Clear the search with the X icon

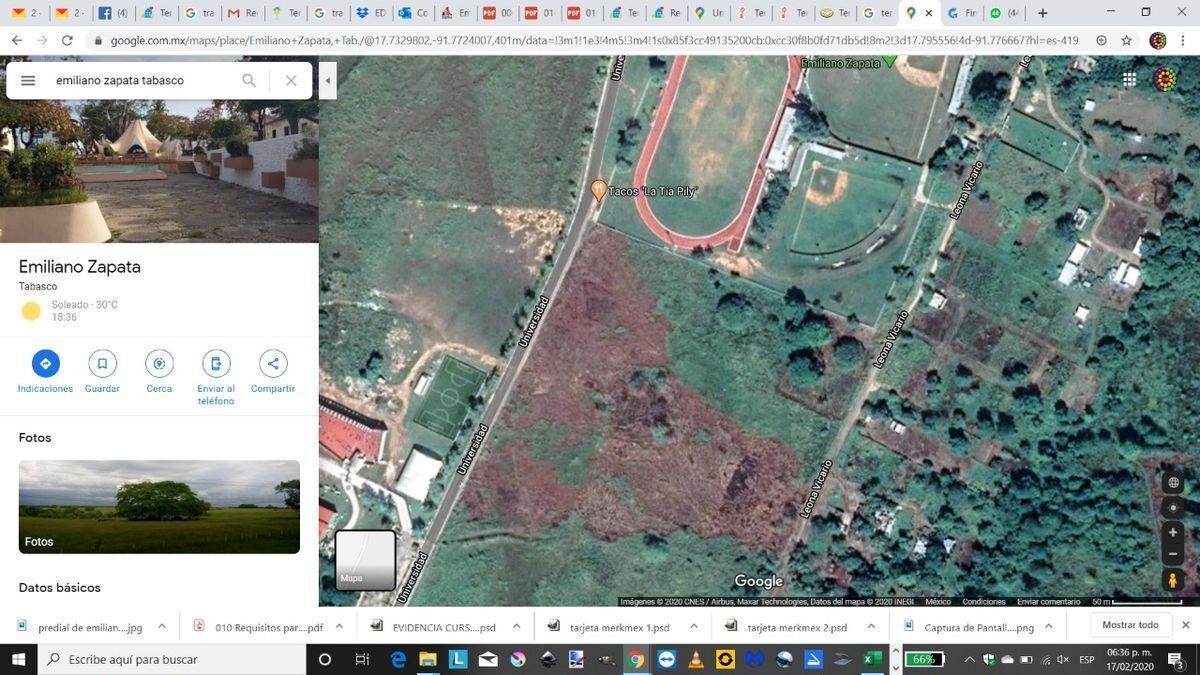pos(291,80)
